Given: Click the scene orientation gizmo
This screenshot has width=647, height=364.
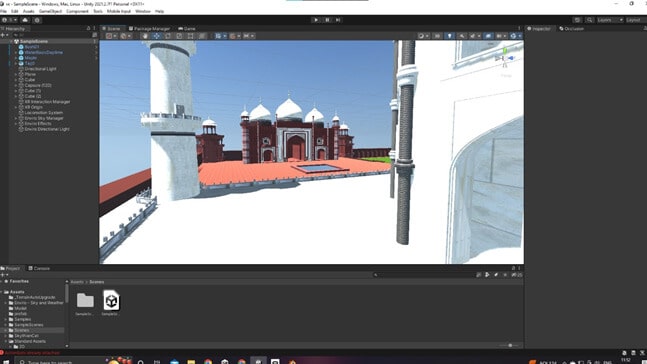Looking at the screenshot, I should (505, 59).
